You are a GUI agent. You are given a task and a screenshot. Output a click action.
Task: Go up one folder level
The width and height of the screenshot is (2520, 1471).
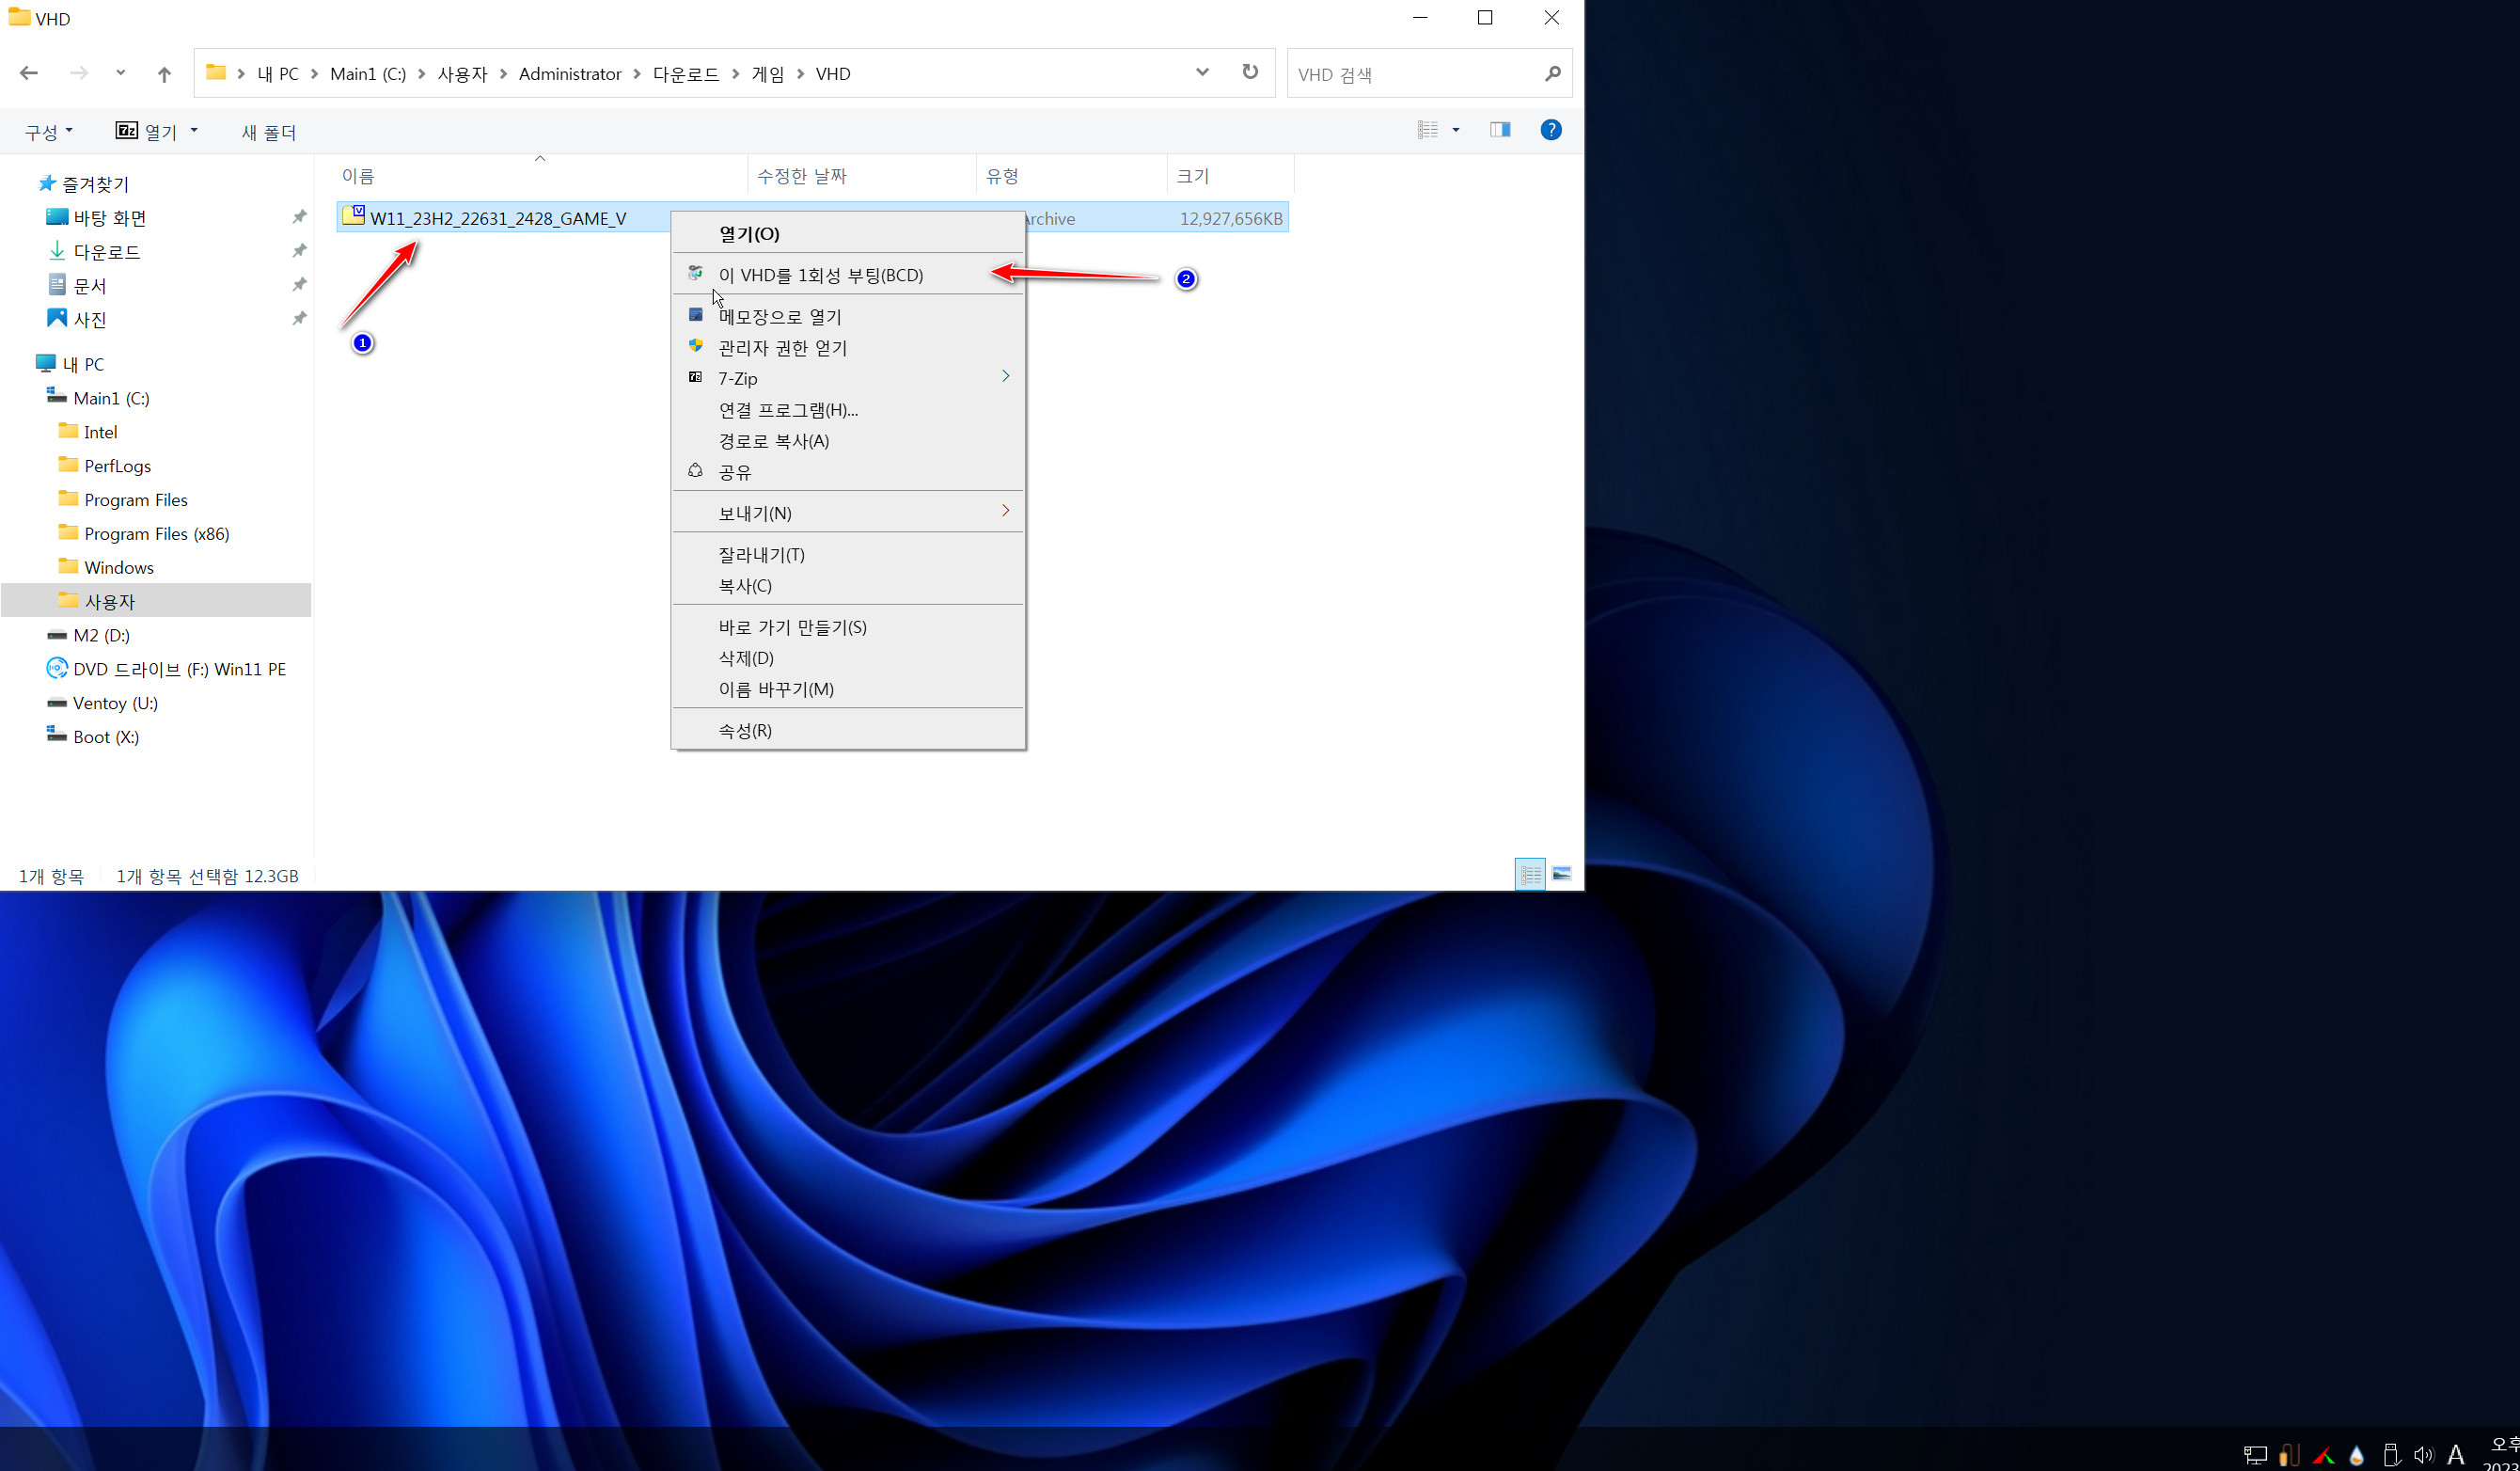tap(165, 73)
